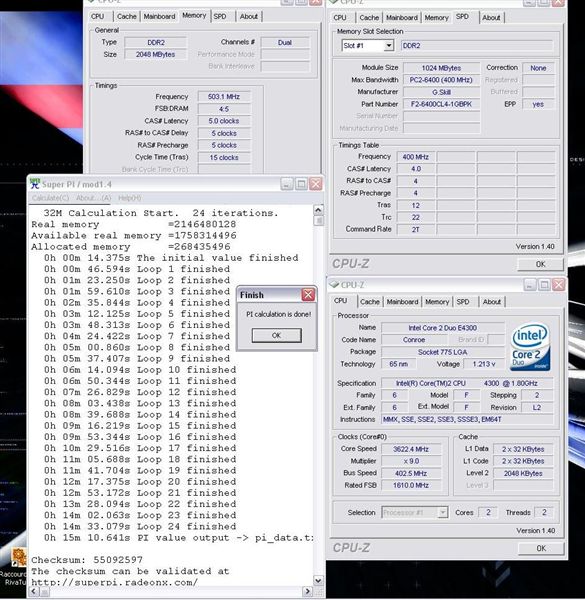The image size is (585, 600).
Task: Open SPD tab in bottom CPU-Z window
Action: click(x=463, y=302)
